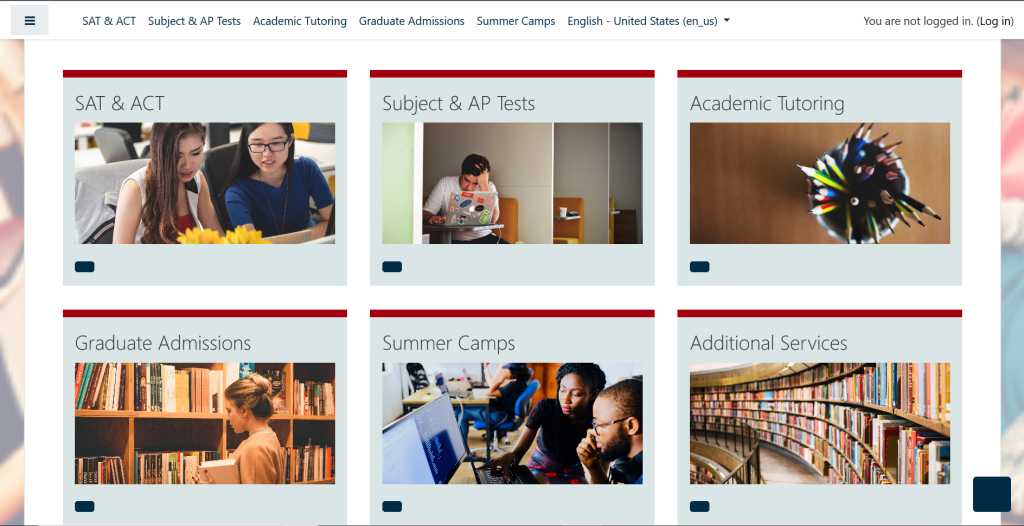Viewport: 1024px width, 526px height.
Task: Open Subject & AP Tests navigation item
Action: [x=194, y=21]
